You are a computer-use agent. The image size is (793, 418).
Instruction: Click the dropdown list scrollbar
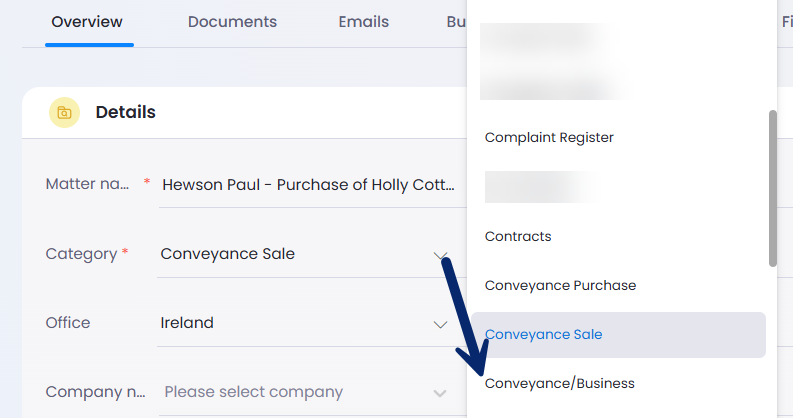click(x=772, y=189)
